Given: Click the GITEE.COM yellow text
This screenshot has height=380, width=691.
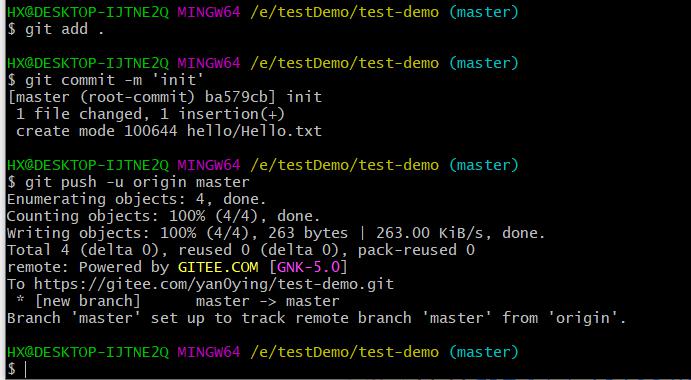Looking at the screenshot, I should point(218,267).
